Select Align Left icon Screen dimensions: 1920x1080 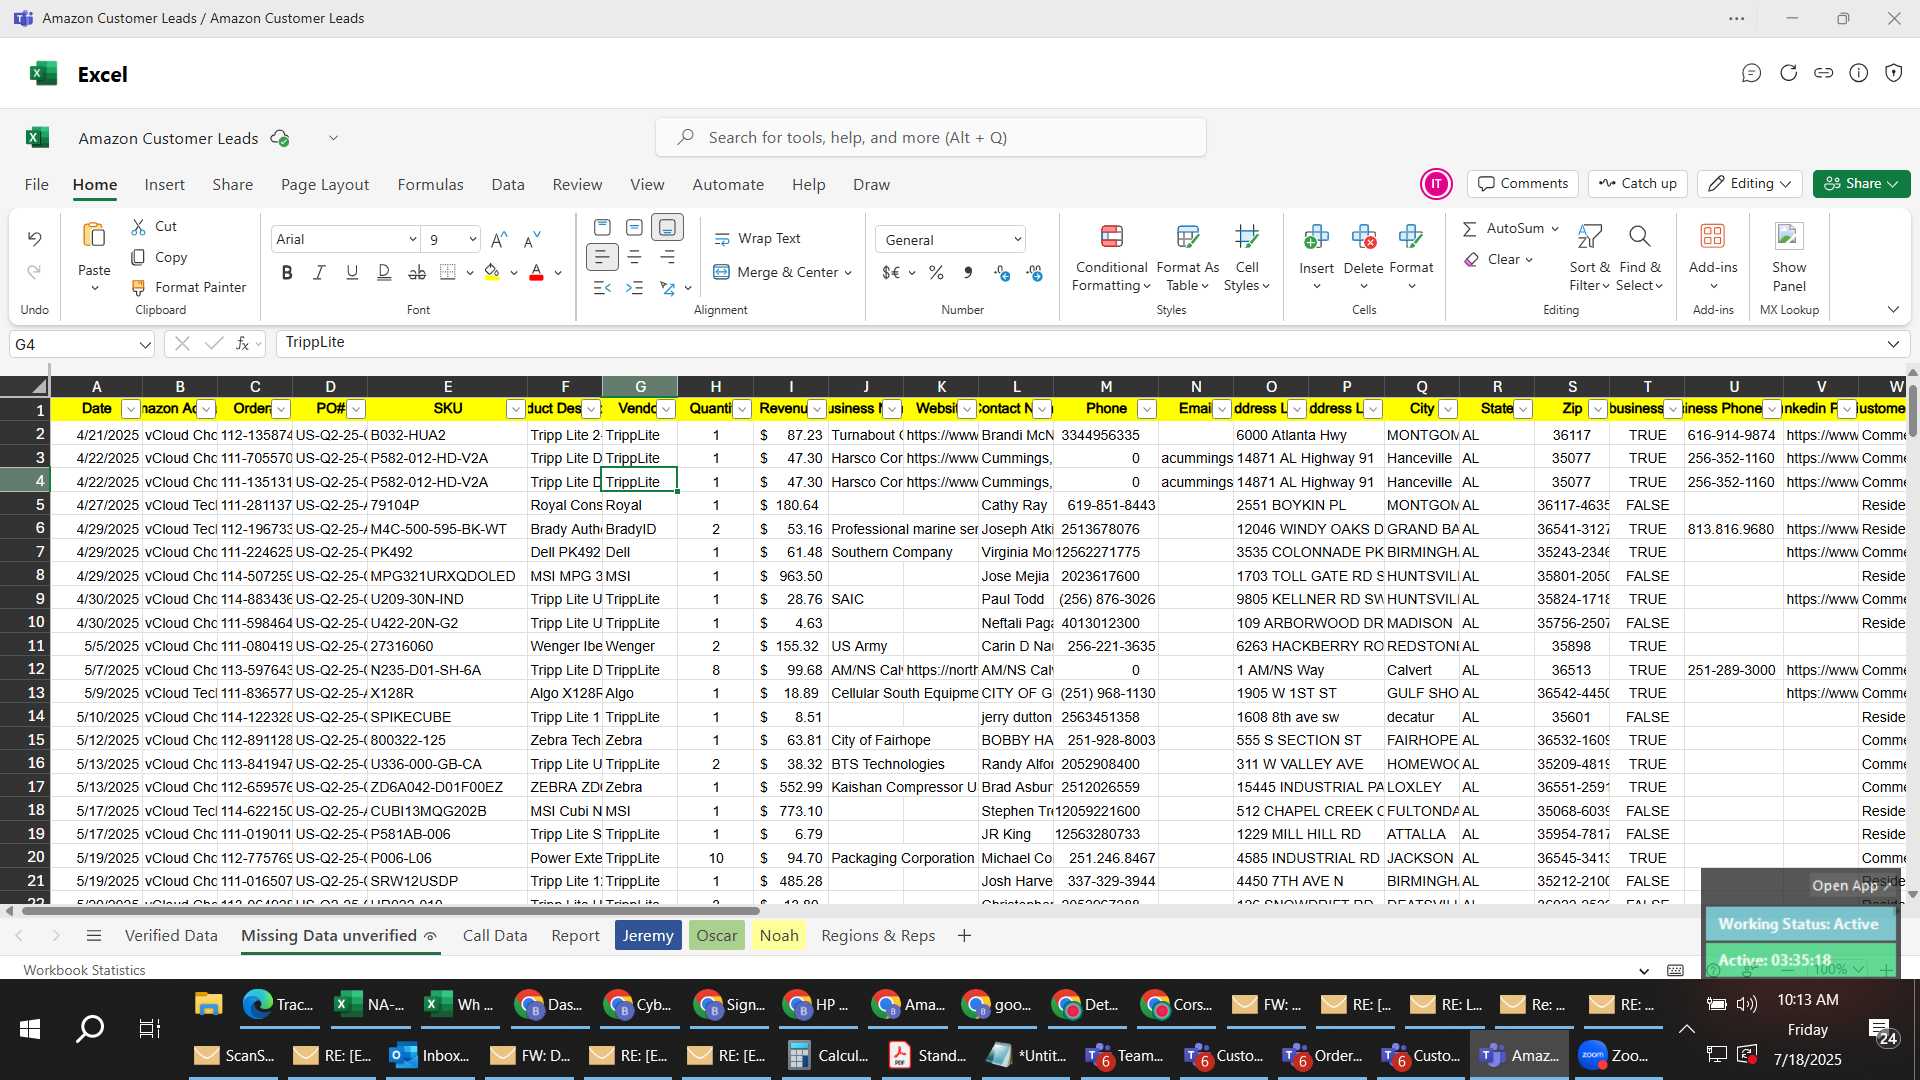(601, 257)
